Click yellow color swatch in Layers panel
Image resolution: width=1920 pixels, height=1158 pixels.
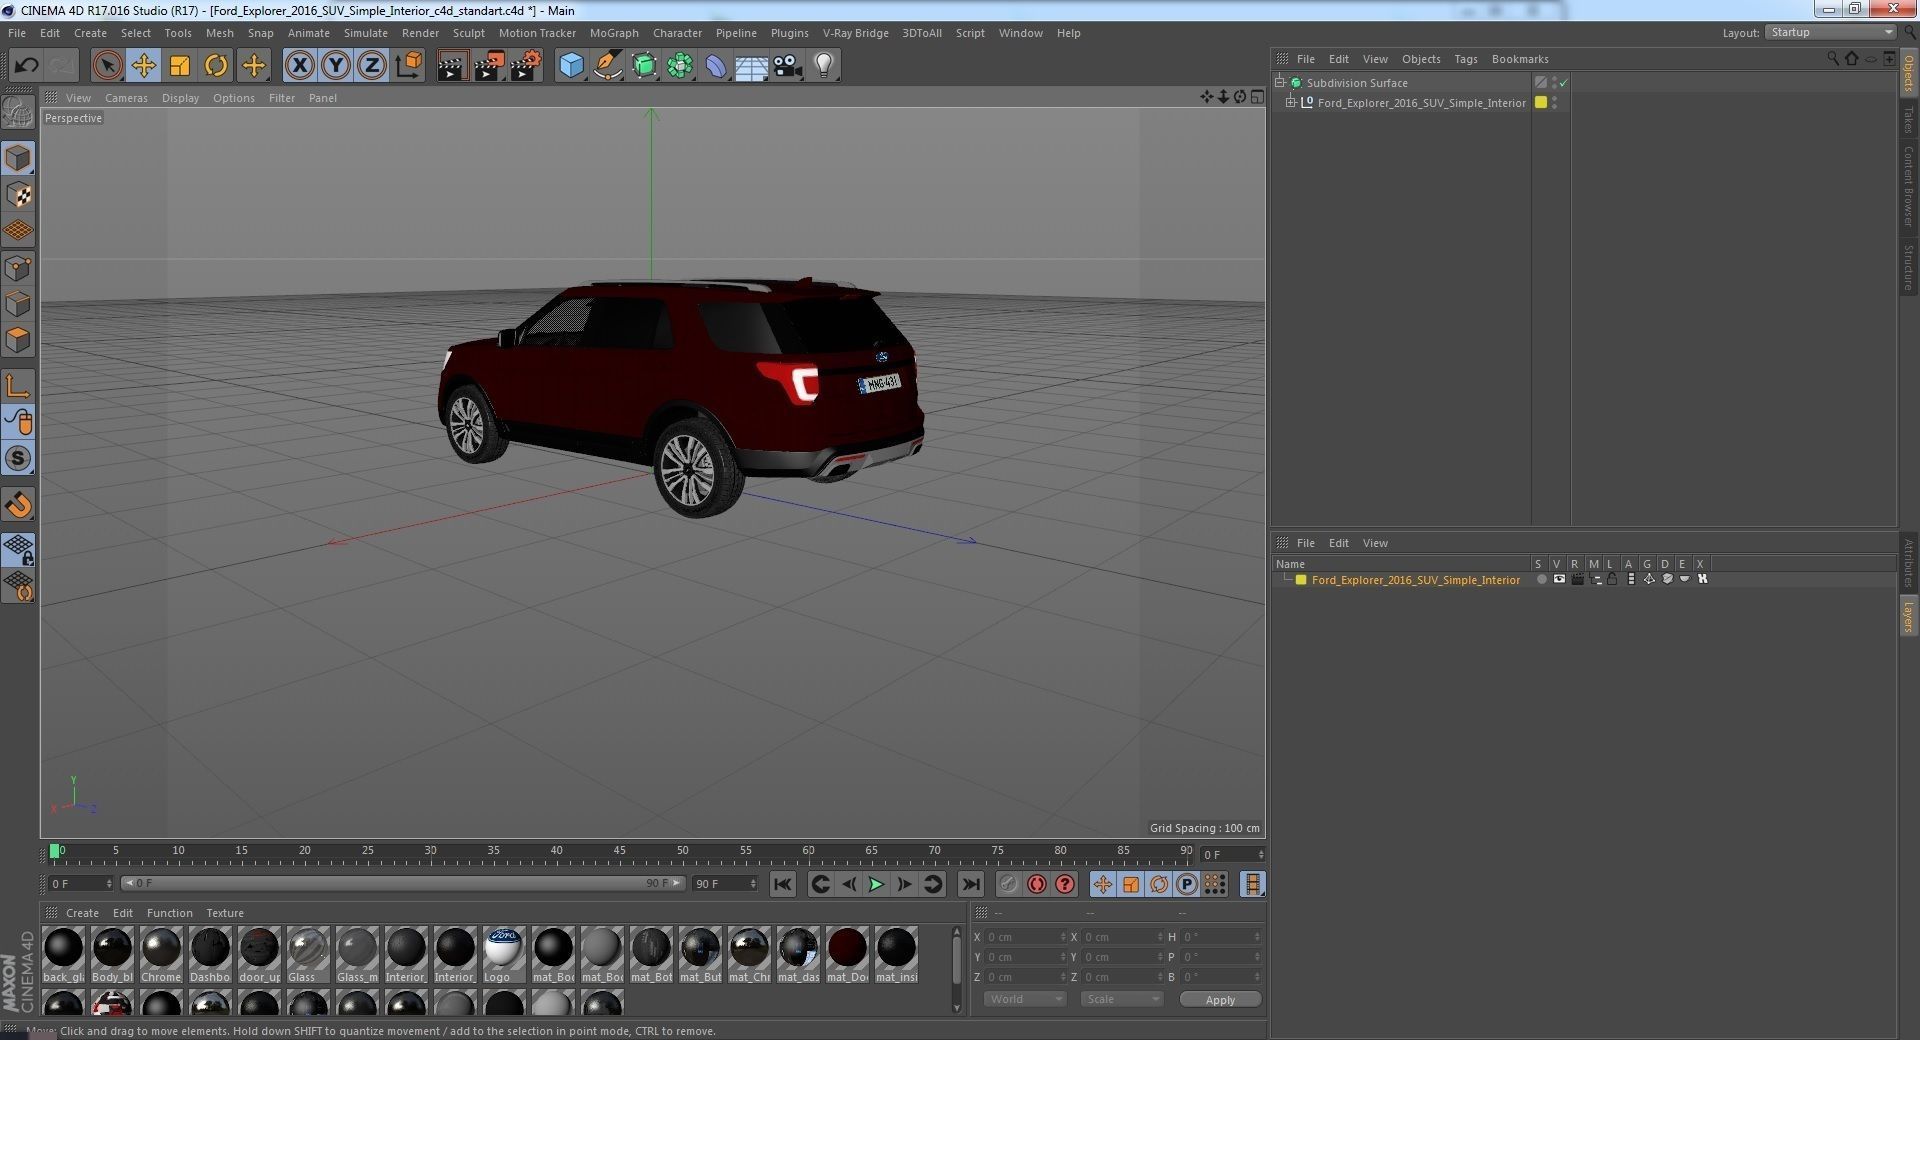click(1301, 580)
